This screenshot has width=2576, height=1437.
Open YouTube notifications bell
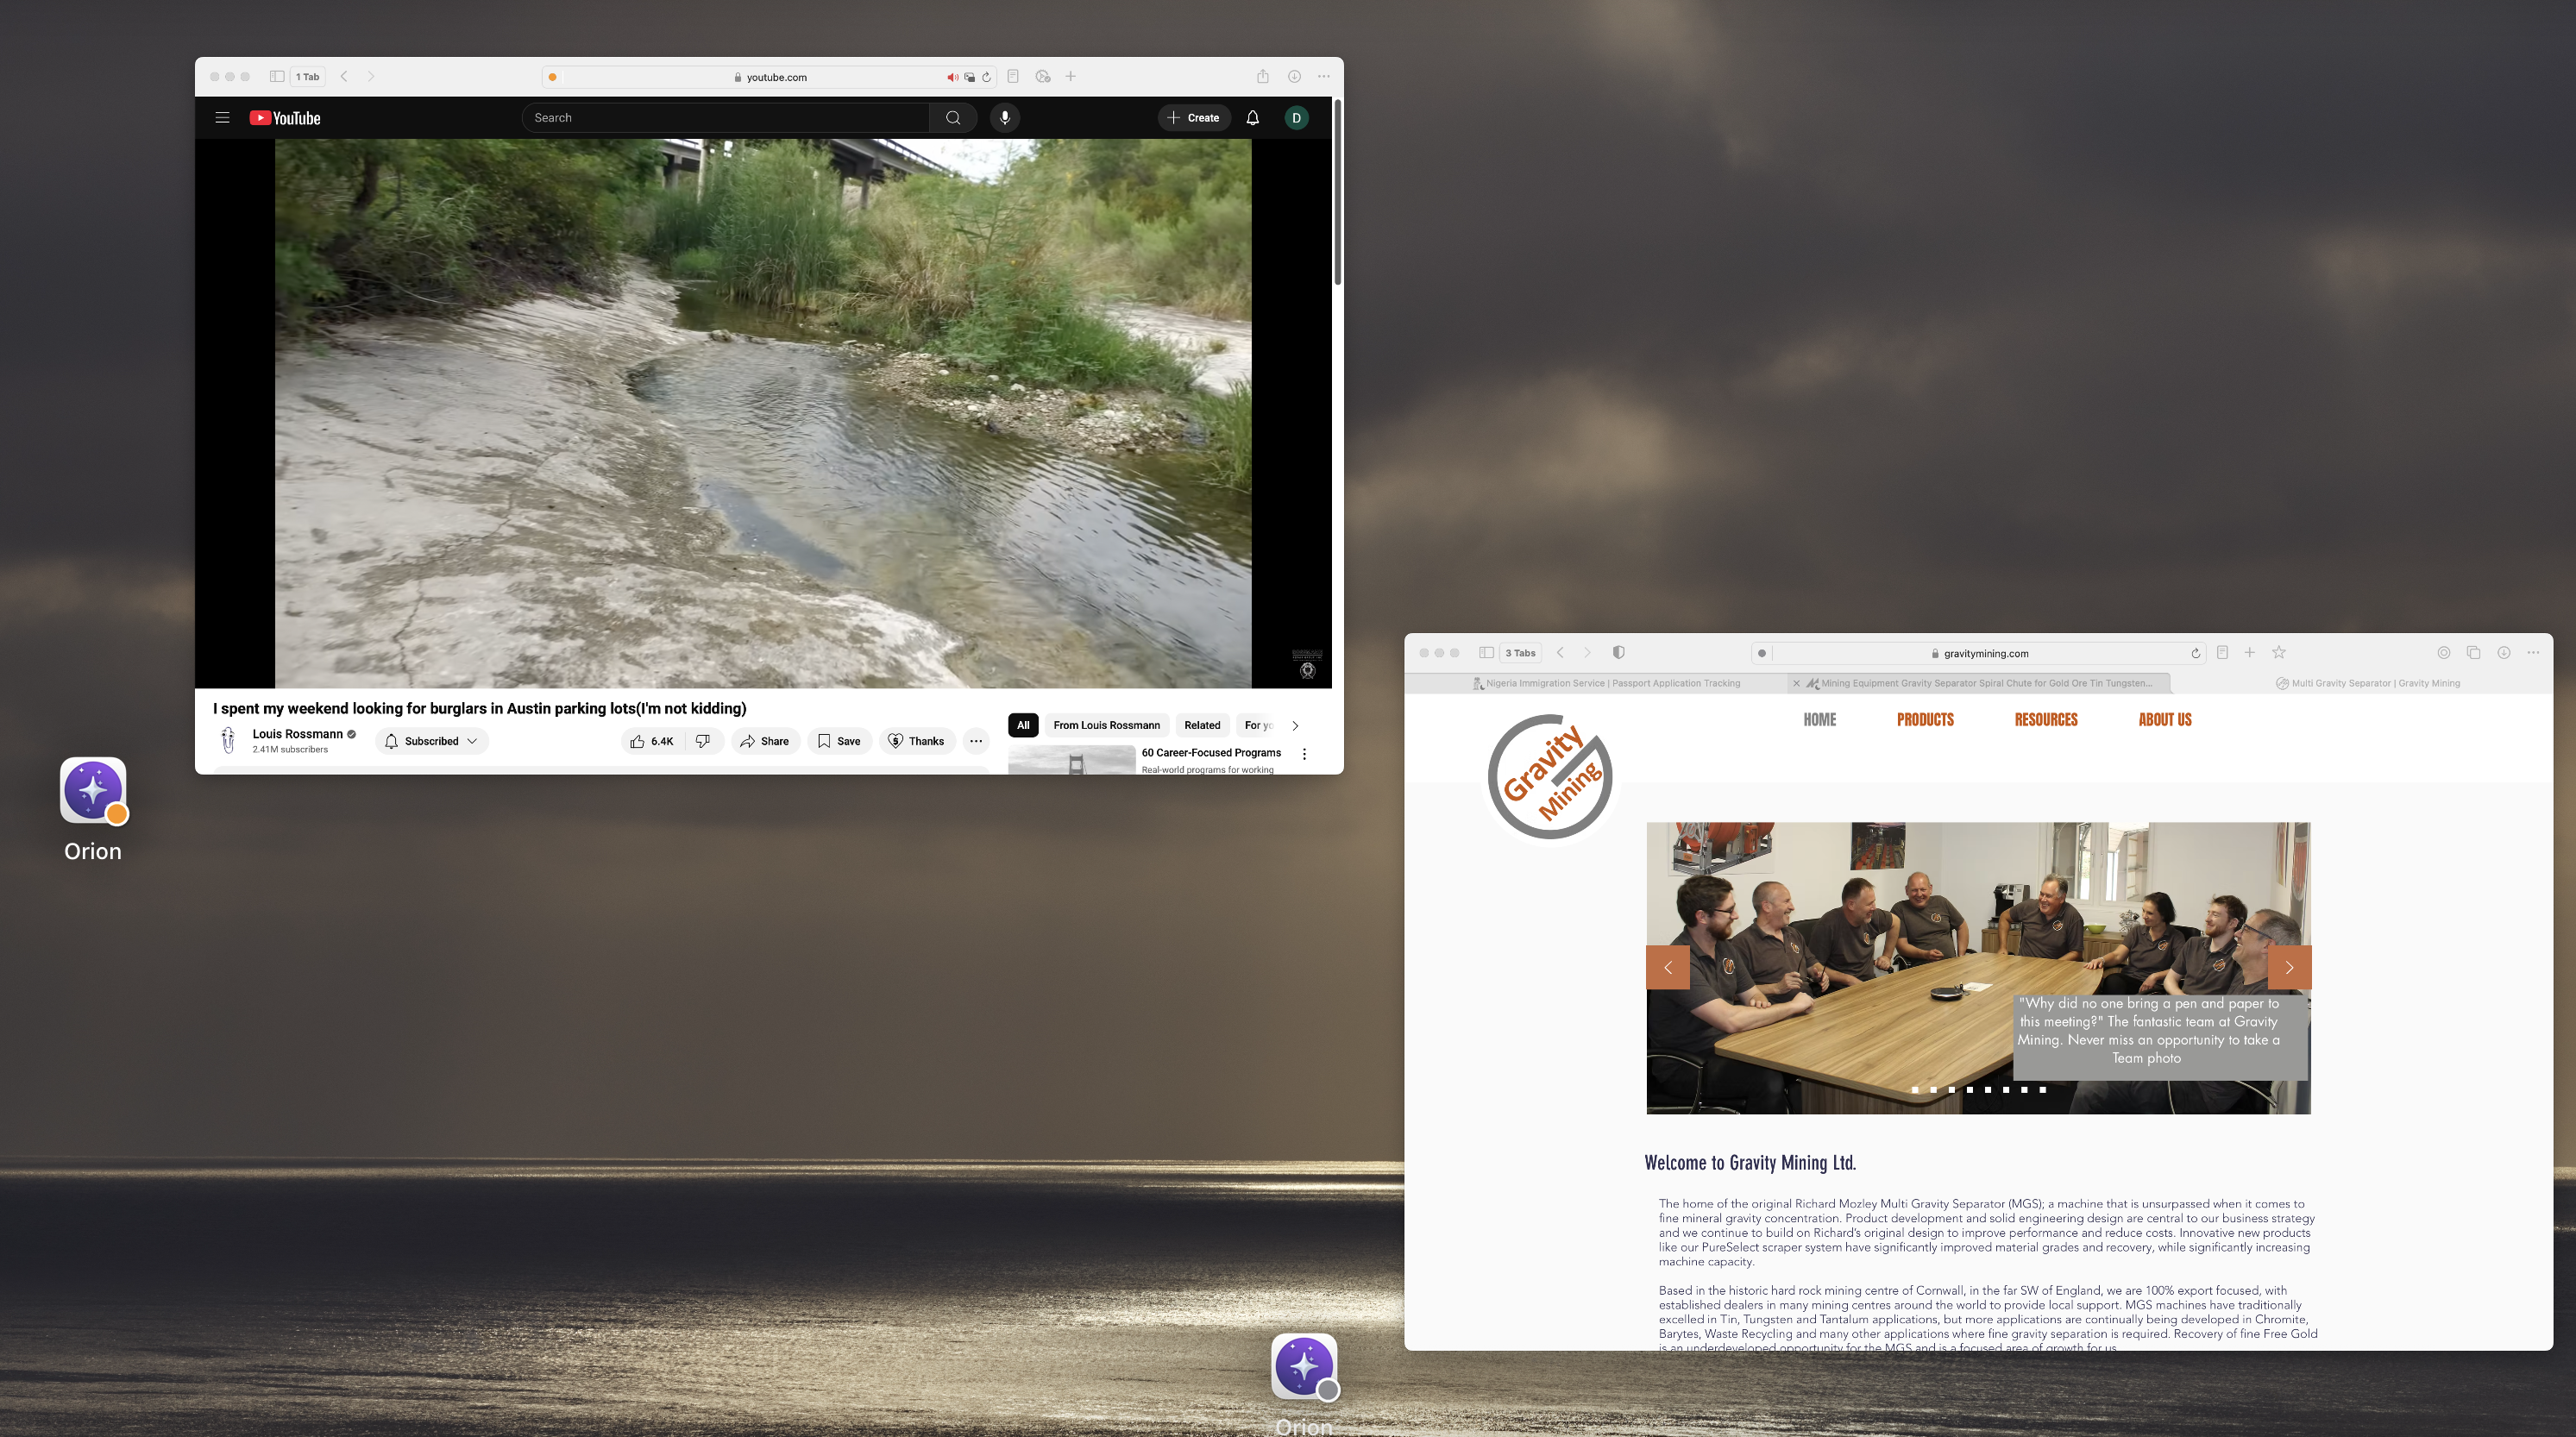coord(1252,118)
